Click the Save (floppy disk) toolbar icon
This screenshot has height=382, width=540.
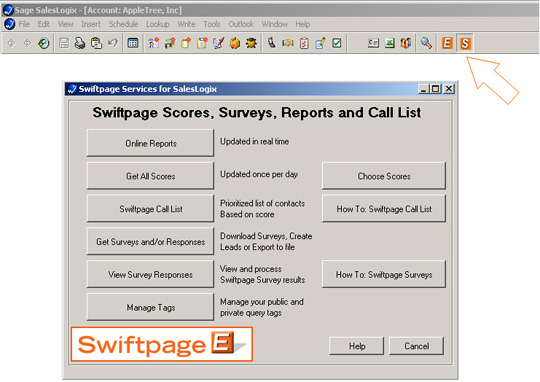64,43
